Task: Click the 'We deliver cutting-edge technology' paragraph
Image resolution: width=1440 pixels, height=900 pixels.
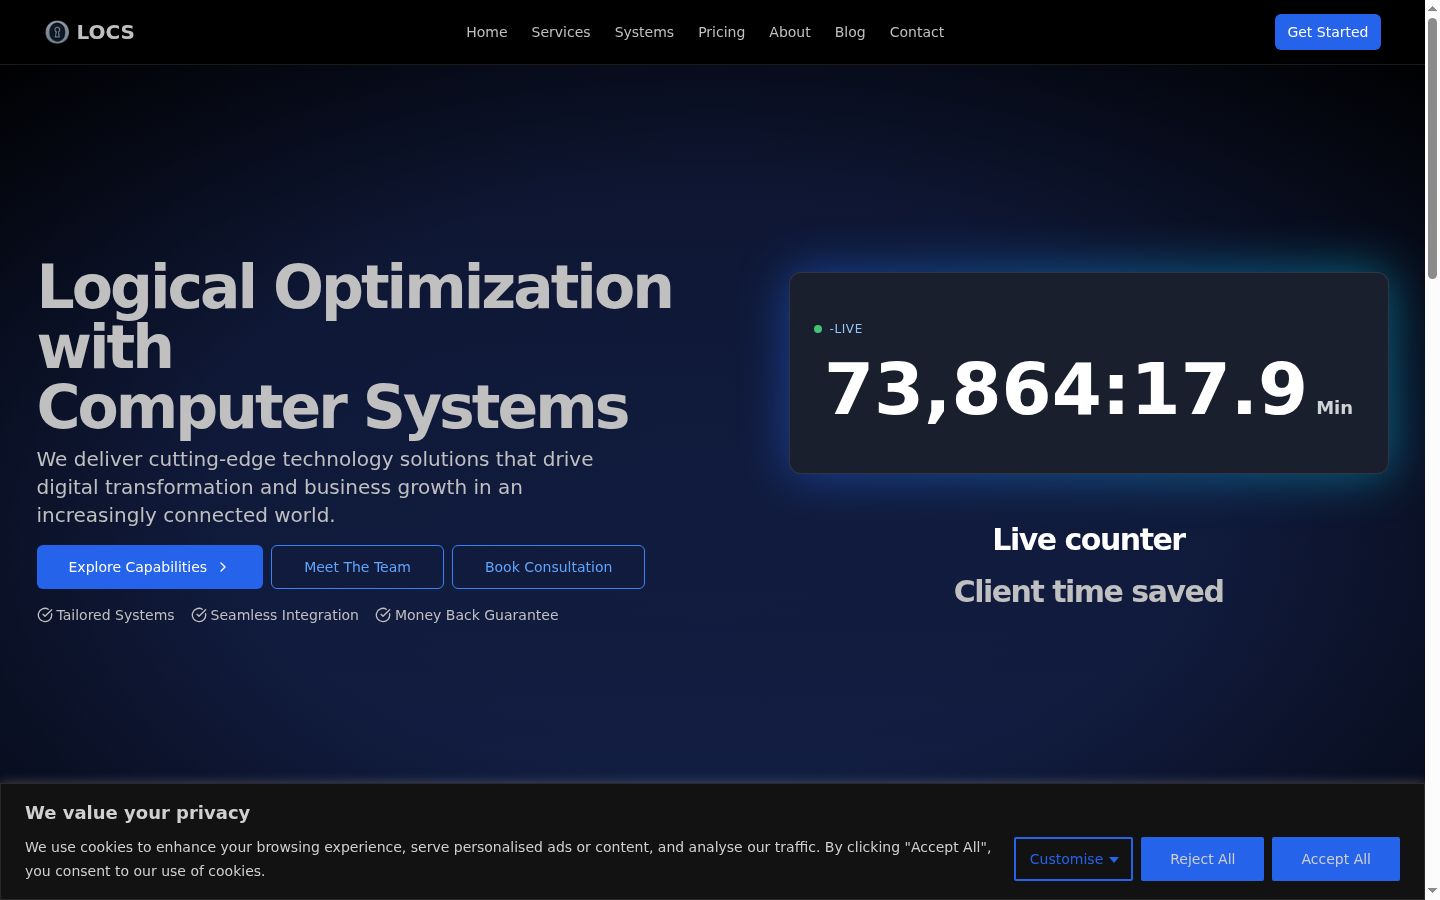Action: coord(315,487)
